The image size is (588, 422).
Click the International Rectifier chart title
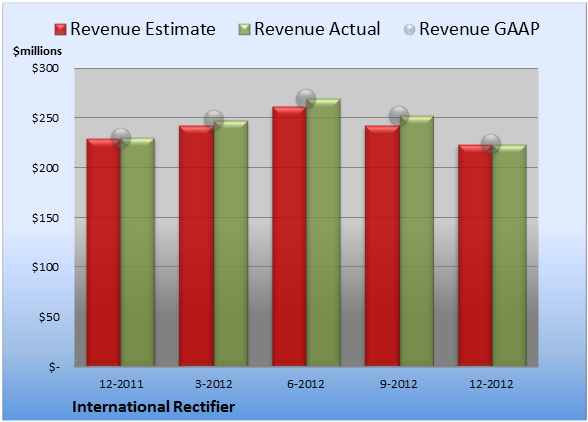[153, 407]
